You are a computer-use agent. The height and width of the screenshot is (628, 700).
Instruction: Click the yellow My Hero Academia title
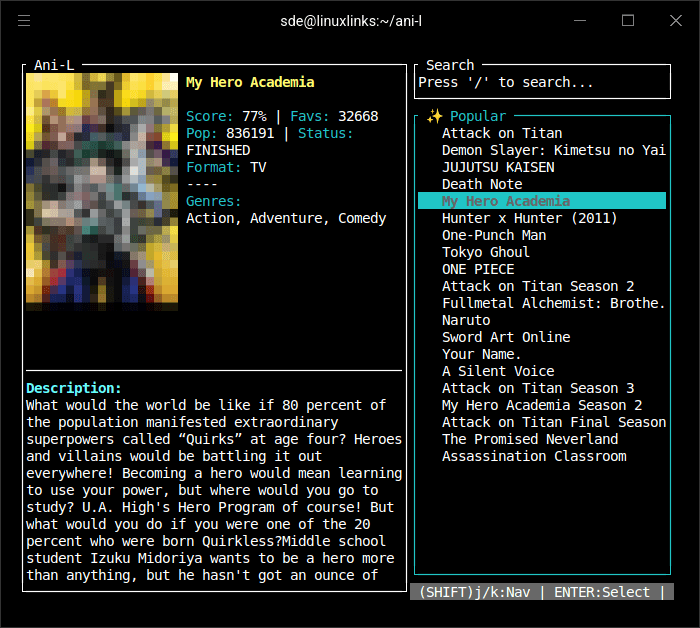pyautogui.click(x=250, y=83)
